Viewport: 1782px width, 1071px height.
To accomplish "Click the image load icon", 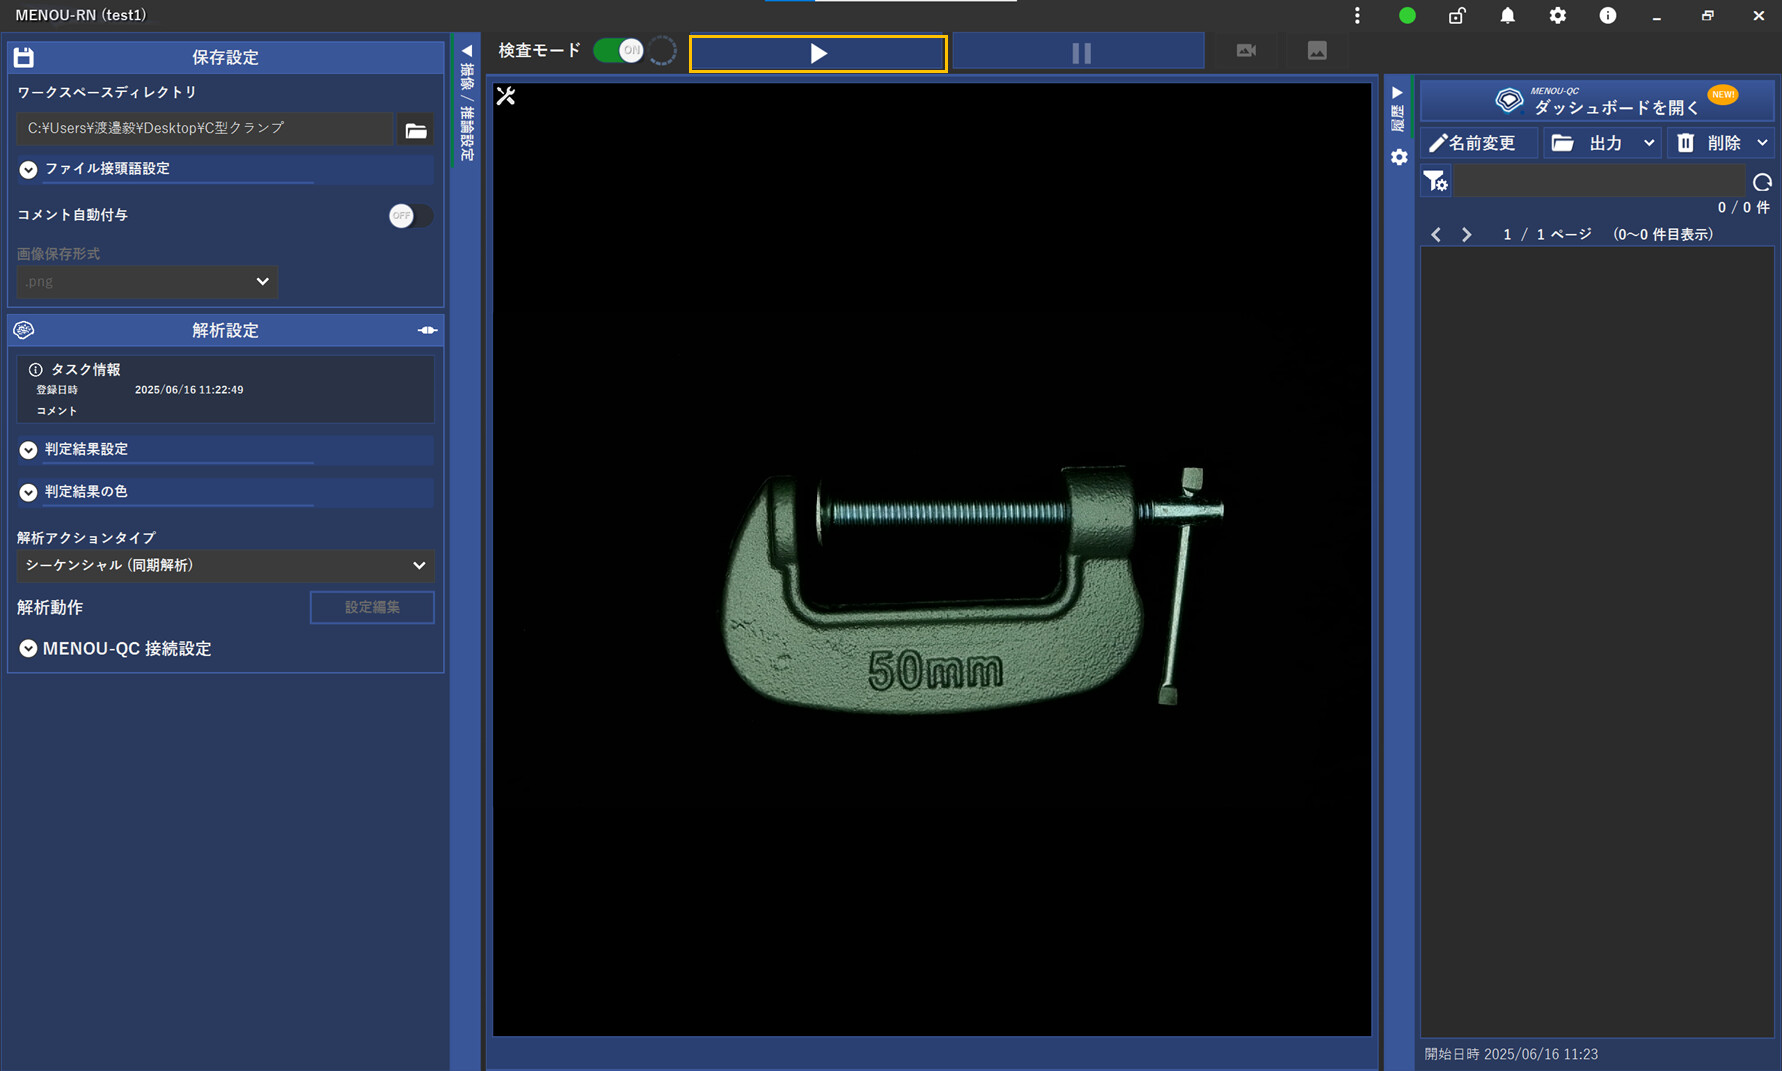I will tap(1317, 51).
